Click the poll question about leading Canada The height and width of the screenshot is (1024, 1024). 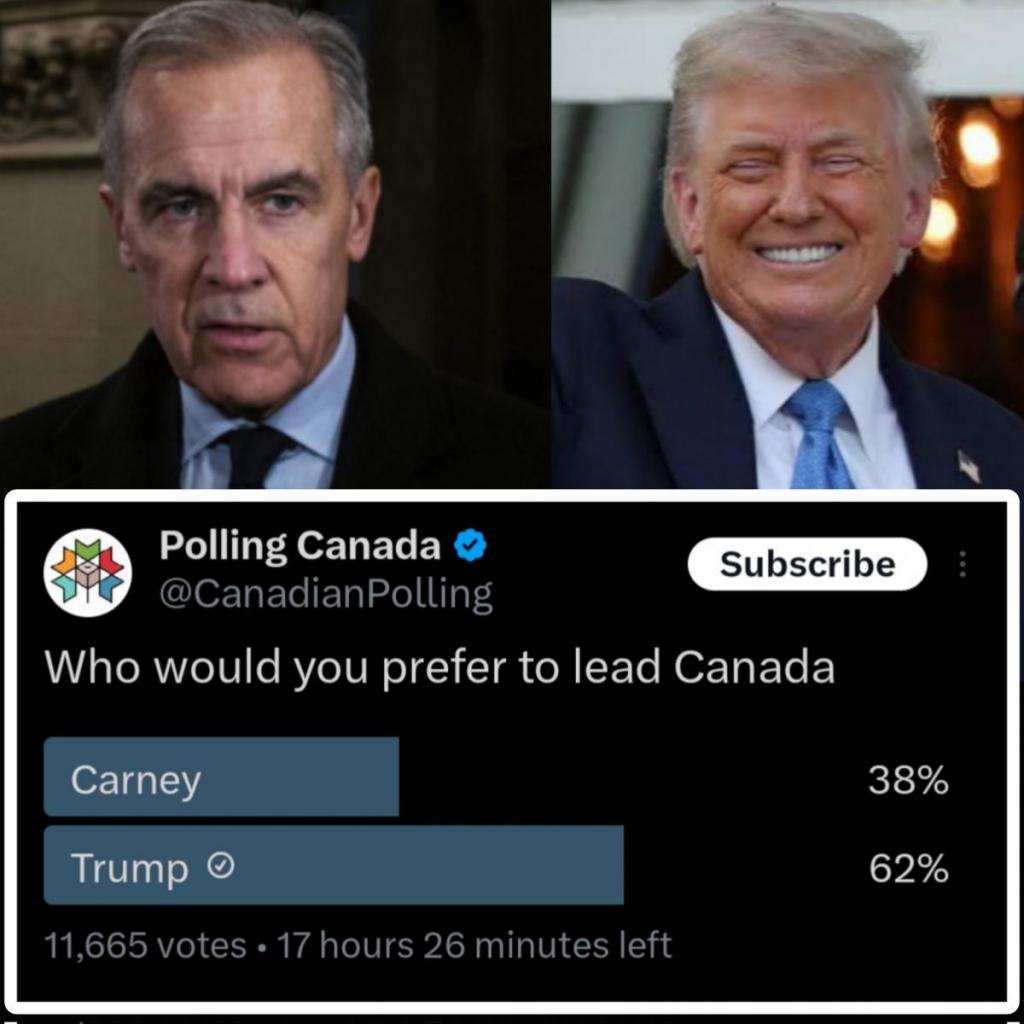(x=439, y=668)
